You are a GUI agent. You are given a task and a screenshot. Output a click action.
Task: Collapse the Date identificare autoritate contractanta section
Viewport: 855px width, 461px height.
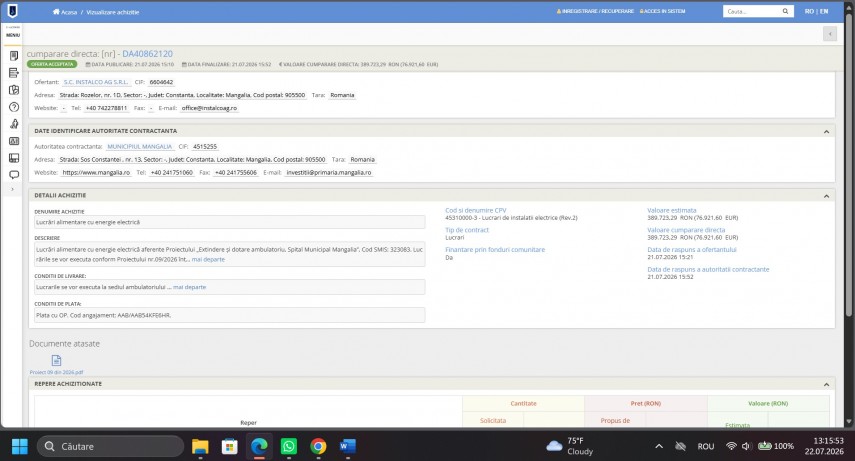tap(826, 131)
